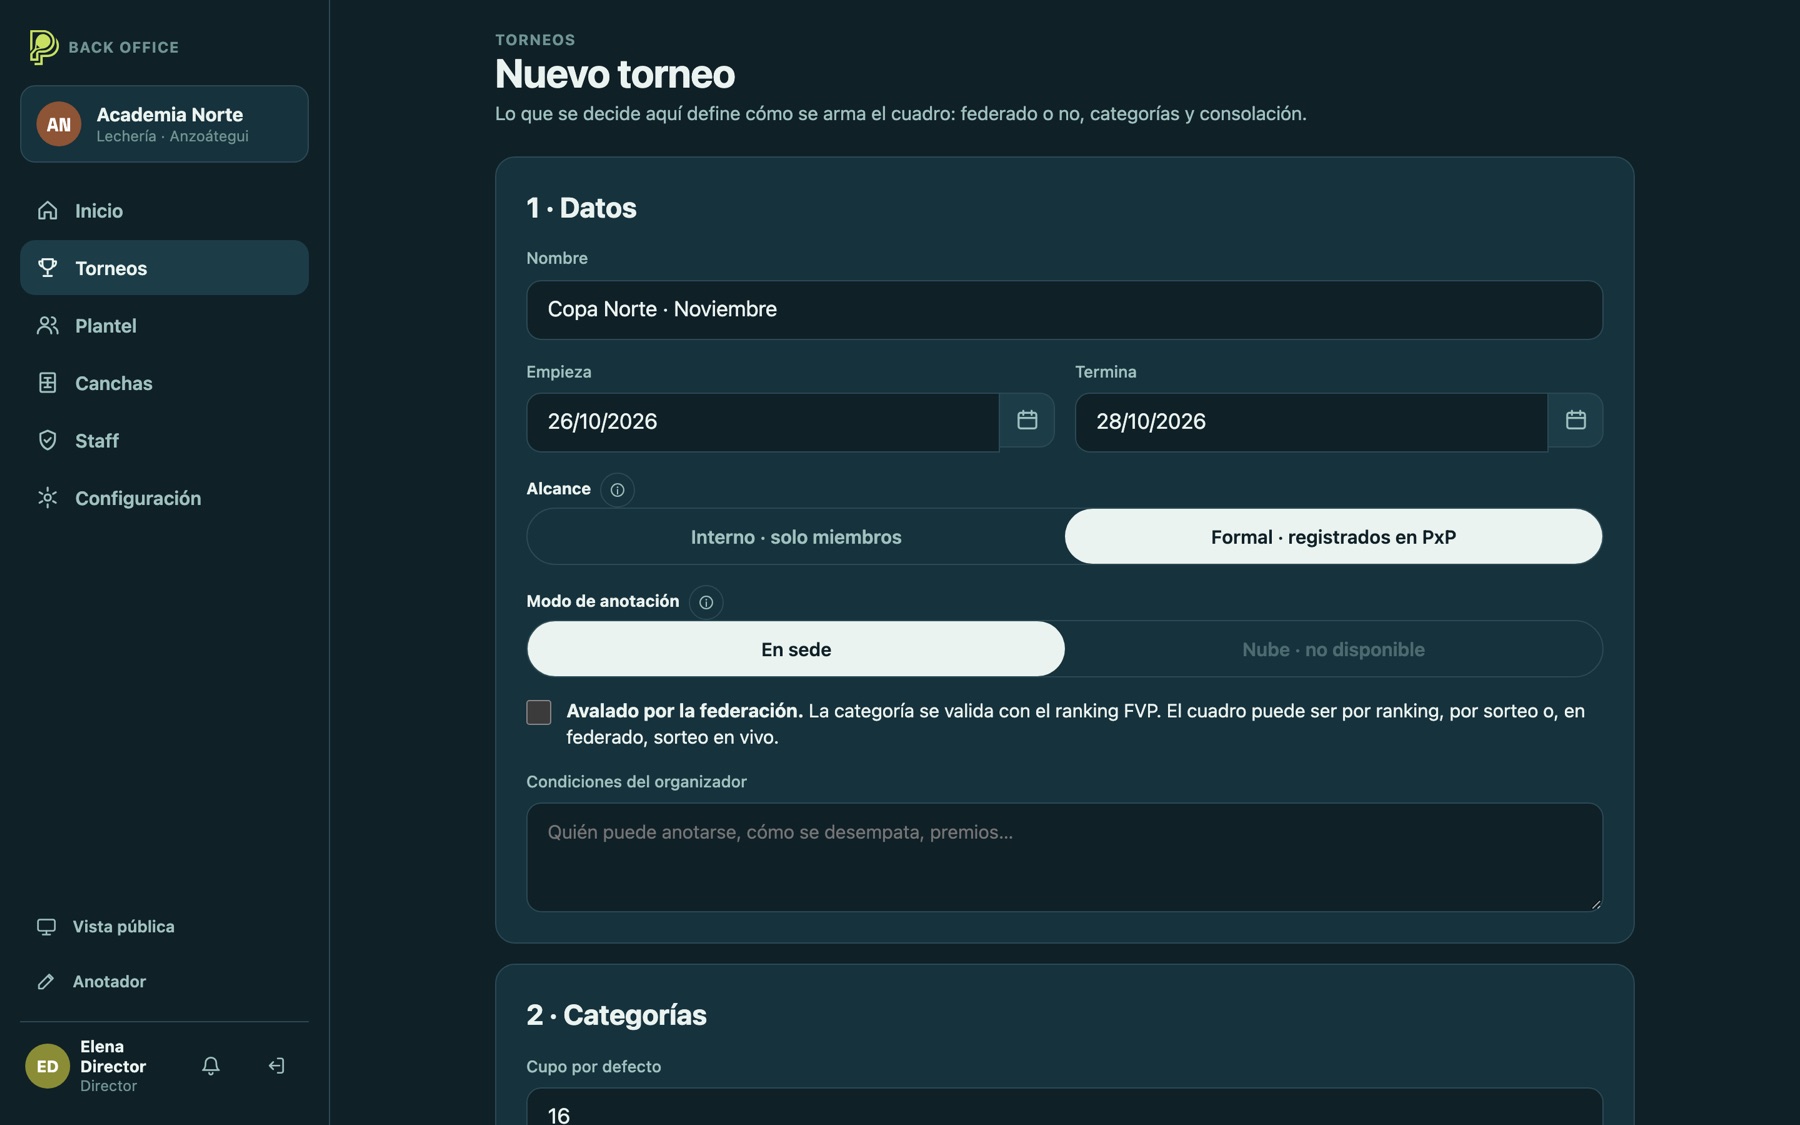The image size is (1800, 1125).
Task: Click the Empieza date field
Action: [x=763, y=422]
